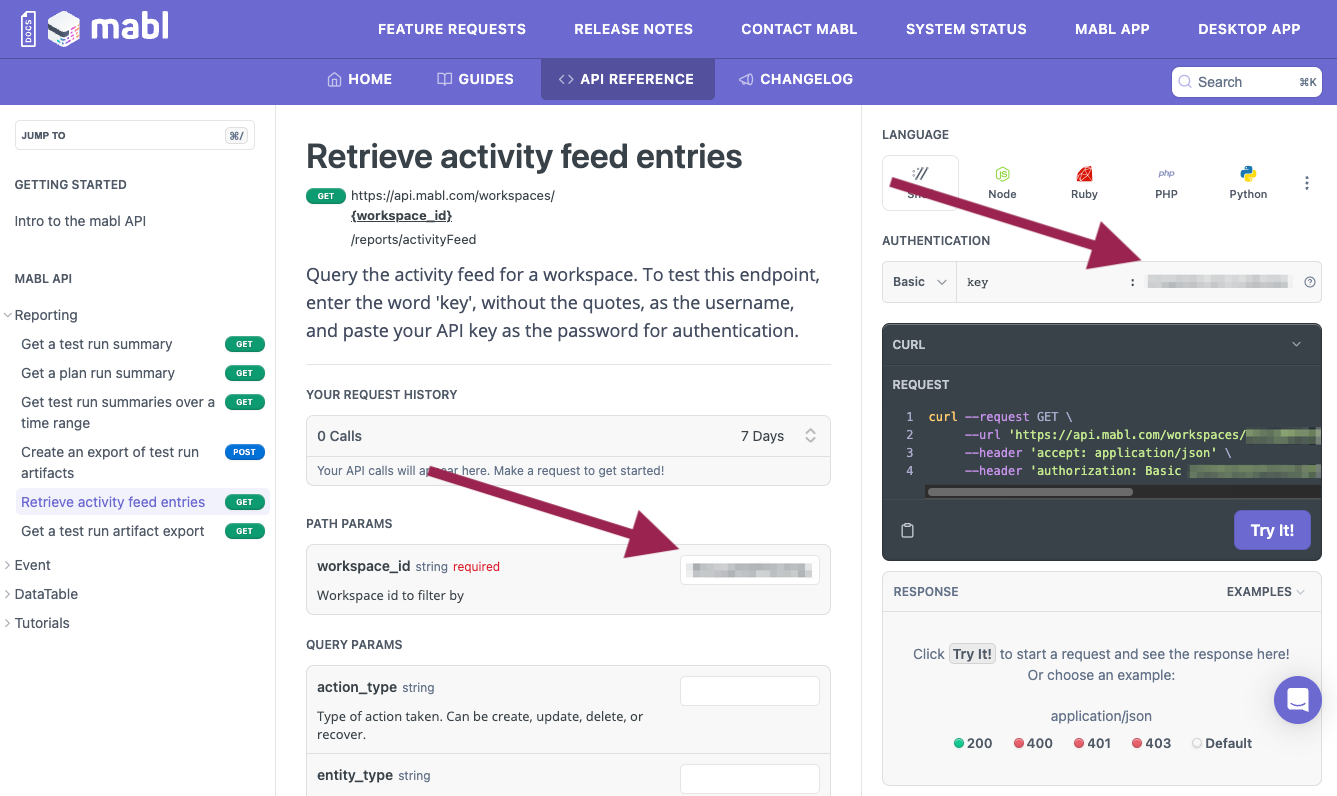Open more languages three-dot menu
The height and width of the screenshot is (796, 1337).
(x=1307, y=183)
